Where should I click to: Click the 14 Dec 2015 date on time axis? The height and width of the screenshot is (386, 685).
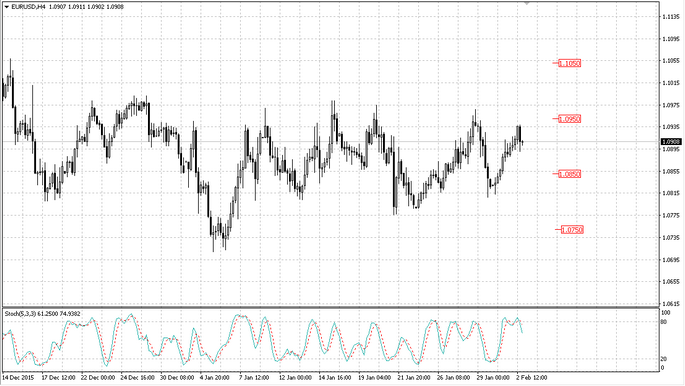point(18,377)
